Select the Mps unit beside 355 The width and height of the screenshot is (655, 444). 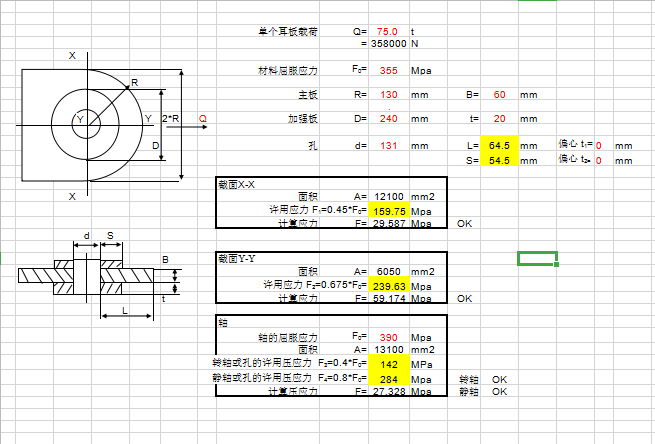421,71
